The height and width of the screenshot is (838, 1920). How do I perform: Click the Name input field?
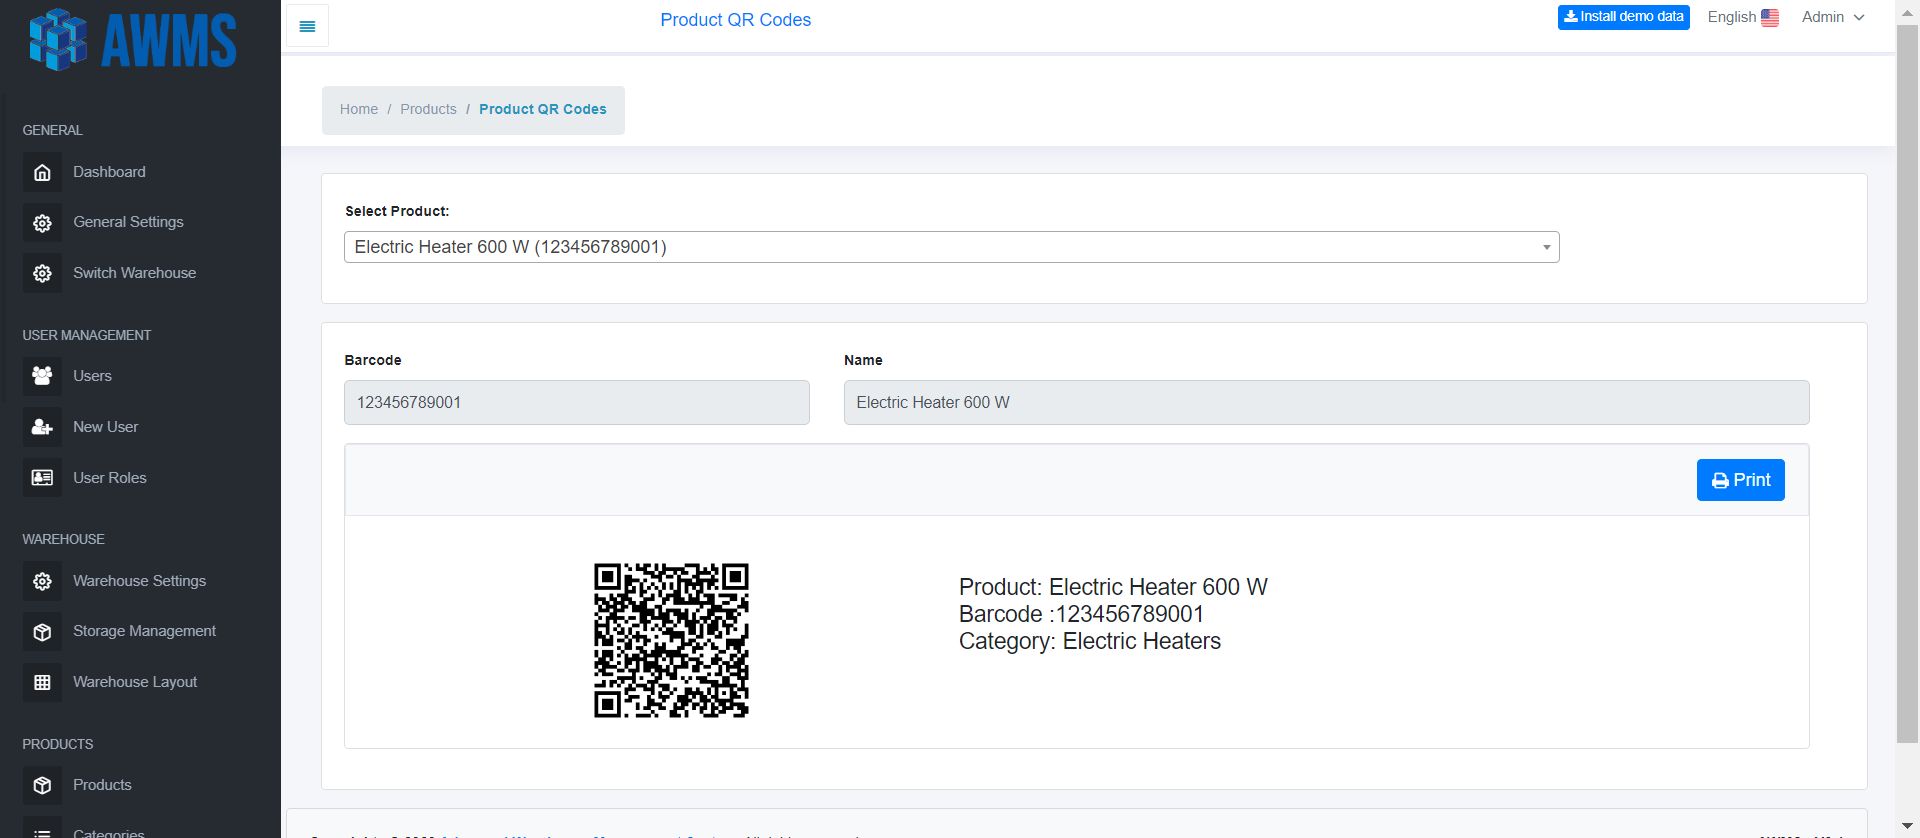[x=1326, y=402]
